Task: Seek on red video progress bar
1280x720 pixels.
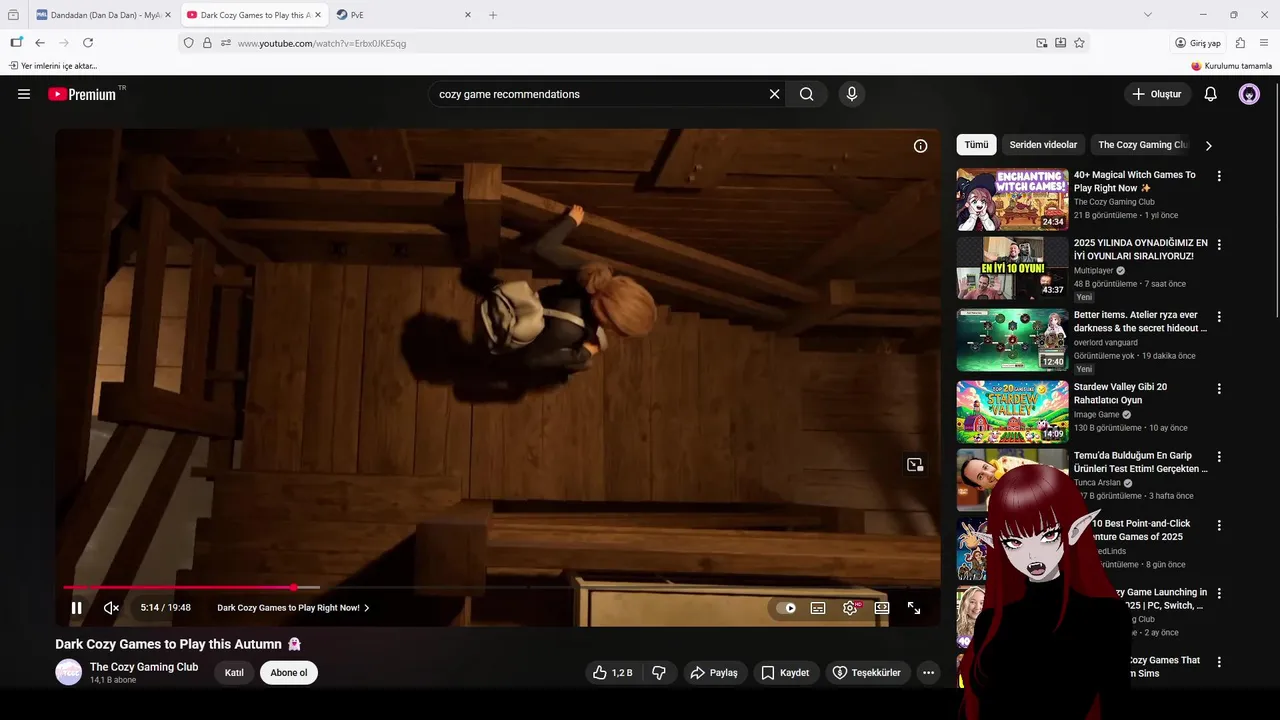Action: pyautogui.click(x=178, y=587)
